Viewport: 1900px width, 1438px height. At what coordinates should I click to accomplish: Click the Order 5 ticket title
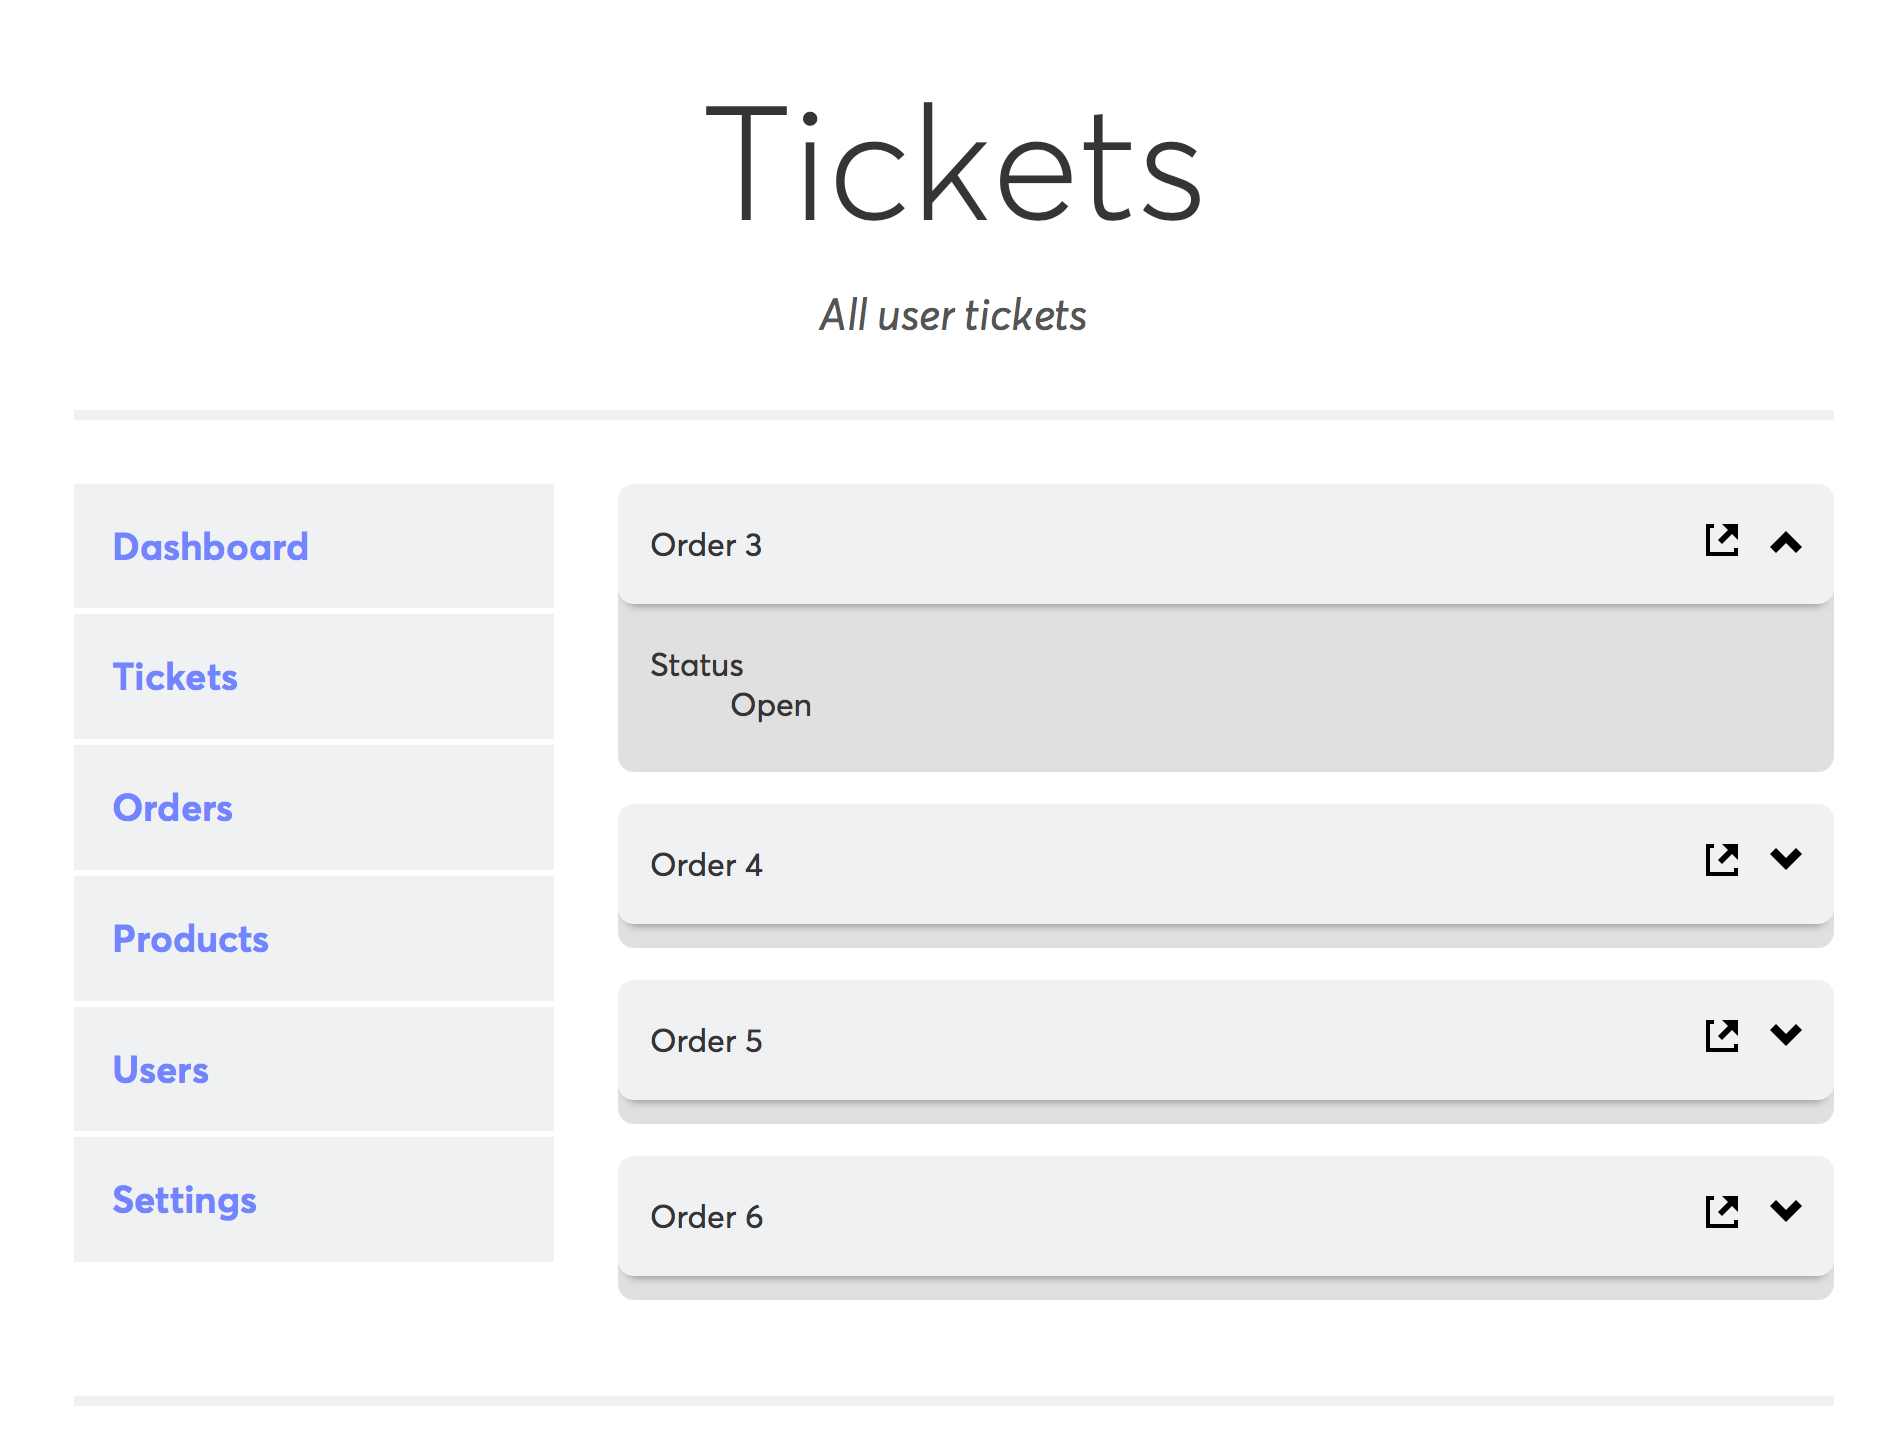coord(706,1041)
